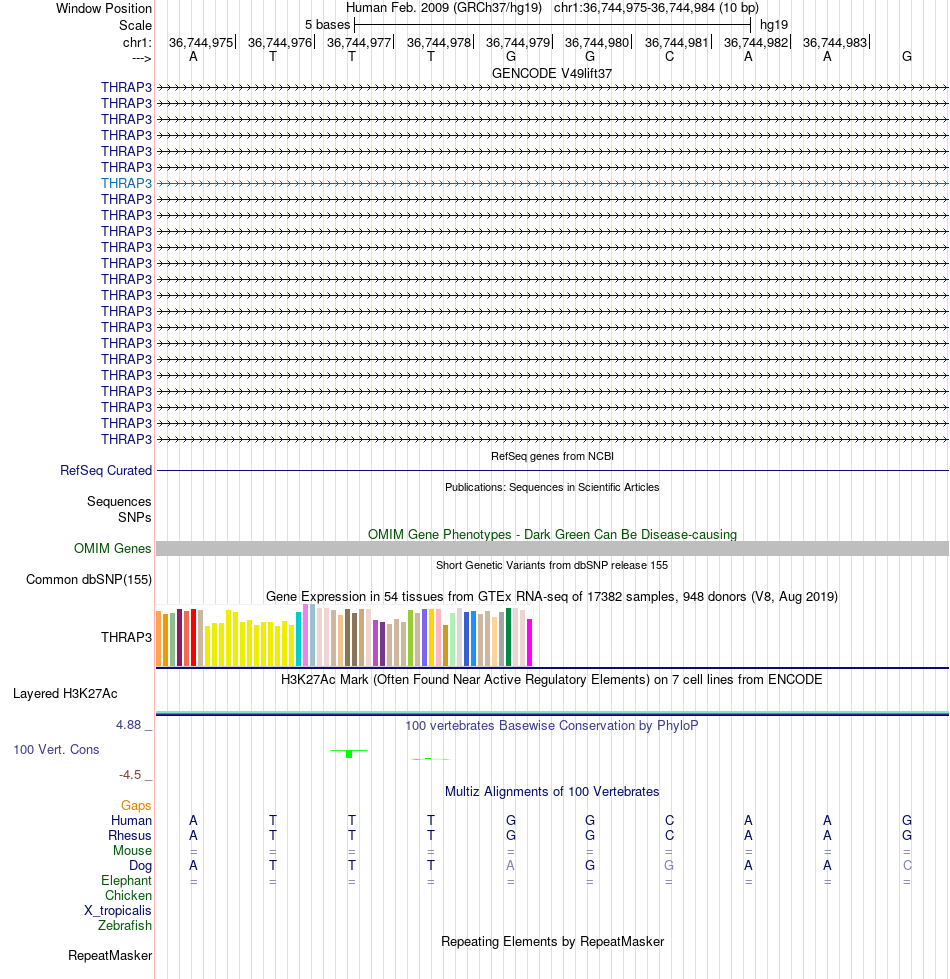Screen dimensions: 950x979
Task: Click the SNPs track label
Action: pyautogui.click(x=135, y=517)
